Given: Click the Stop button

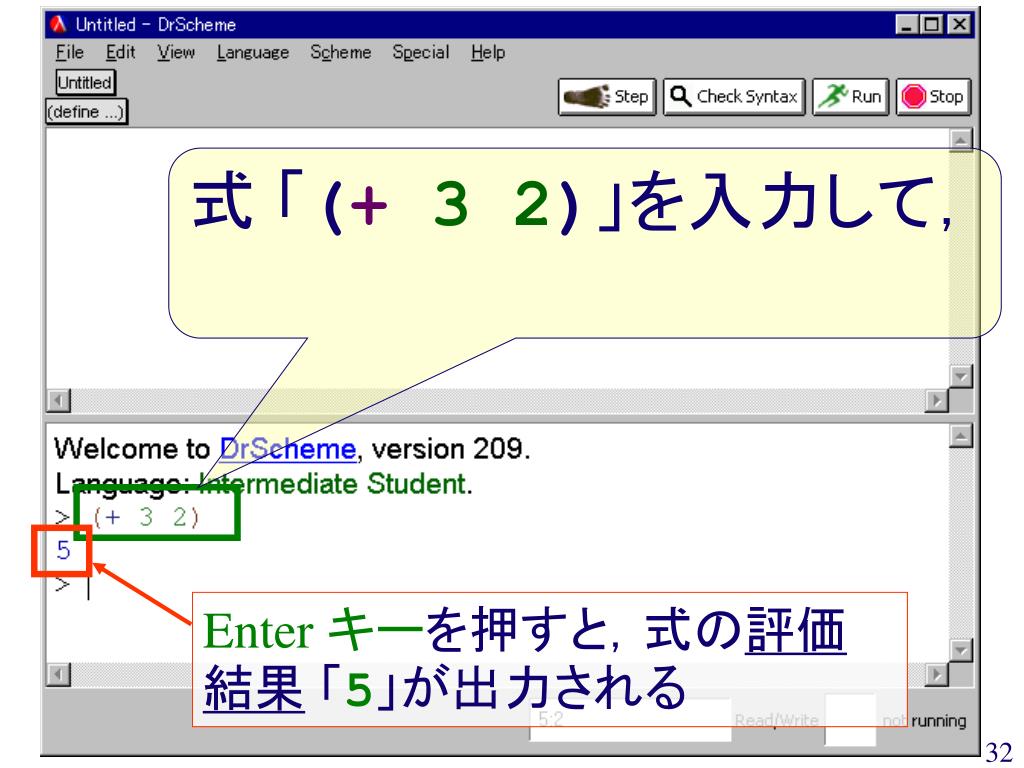Looking at the screenshot, I should tap(933, 97).
